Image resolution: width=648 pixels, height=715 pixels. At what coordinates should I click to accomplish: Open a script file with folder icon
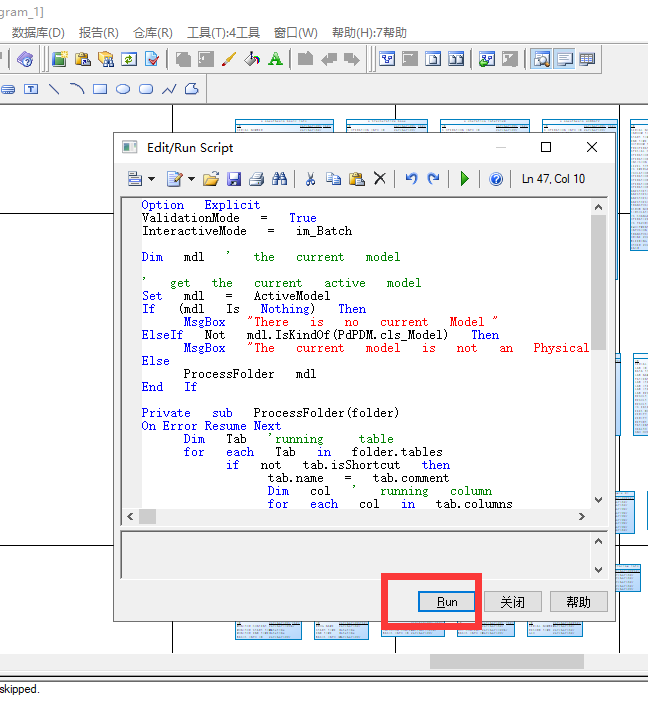tap(211, 179)
